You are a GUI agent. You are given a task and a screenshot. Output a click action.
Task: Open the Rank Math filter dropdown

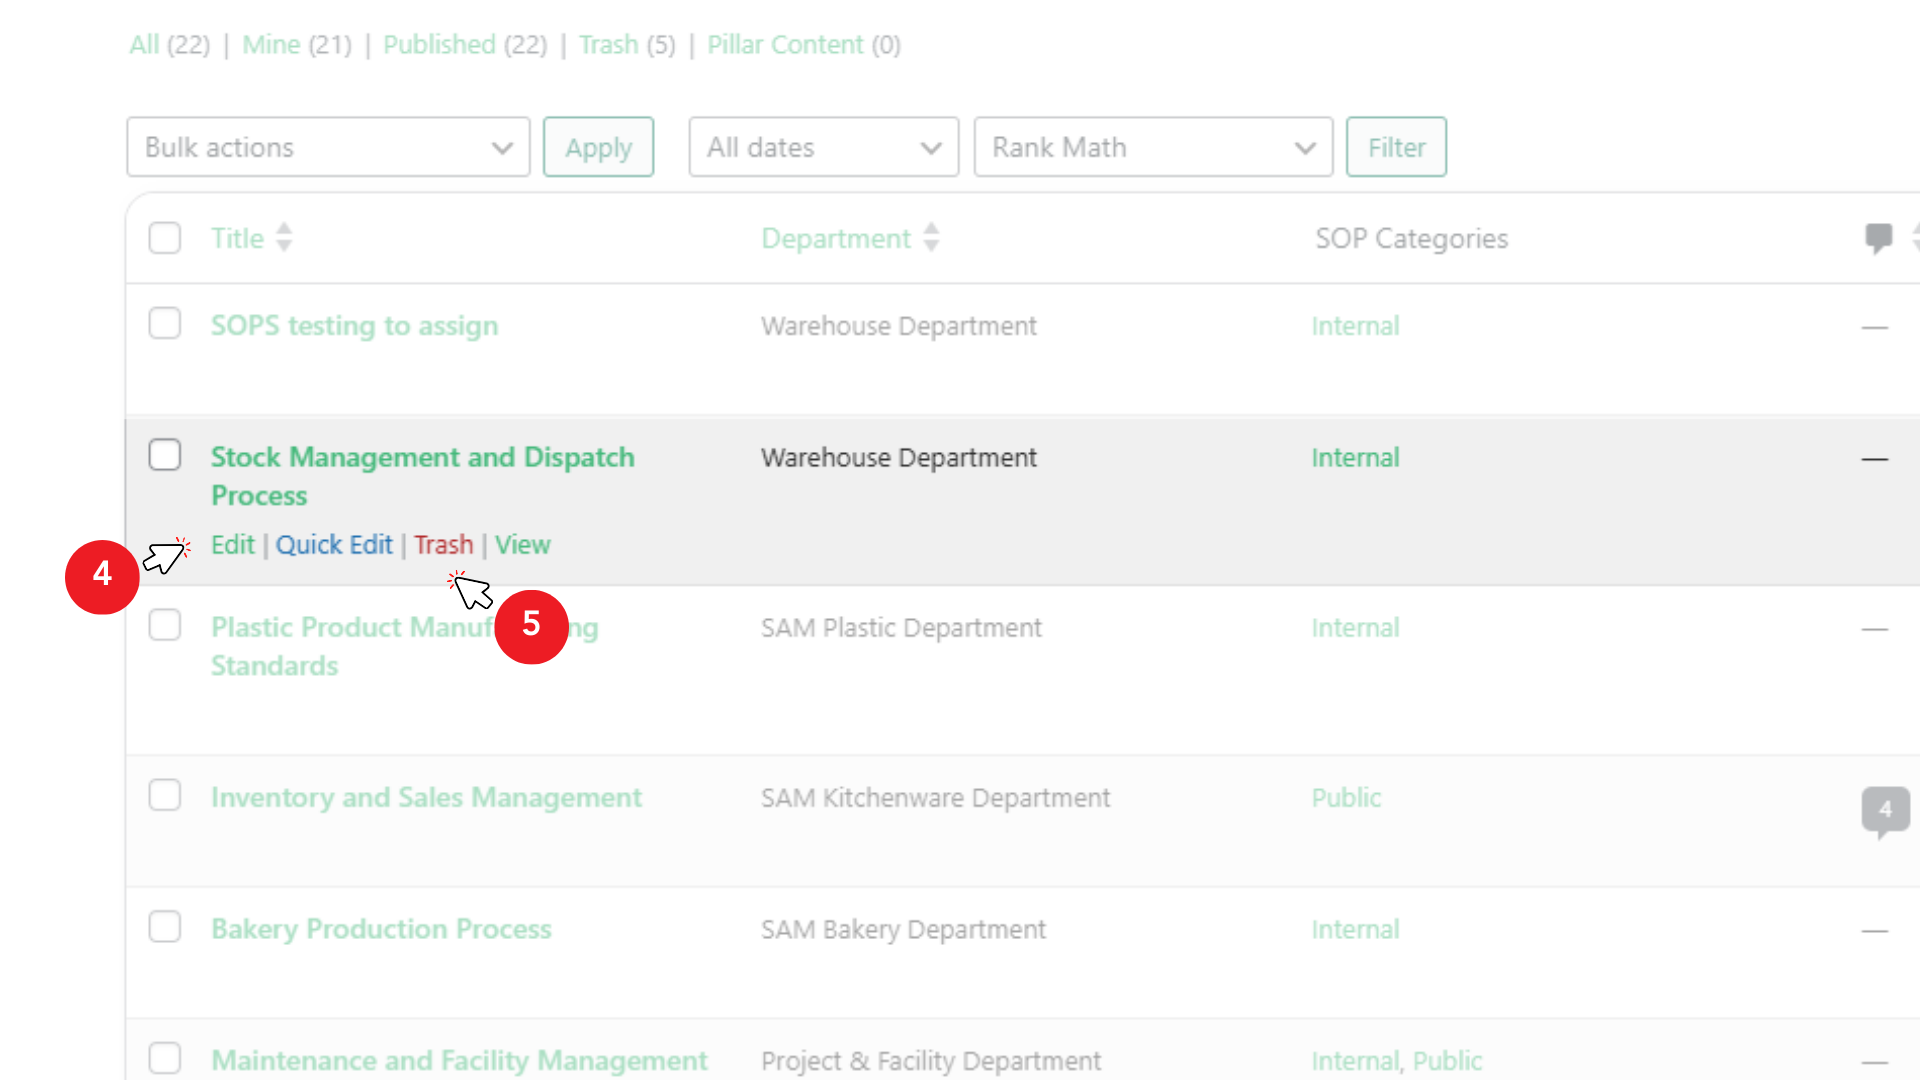[x=1152, y=147]
